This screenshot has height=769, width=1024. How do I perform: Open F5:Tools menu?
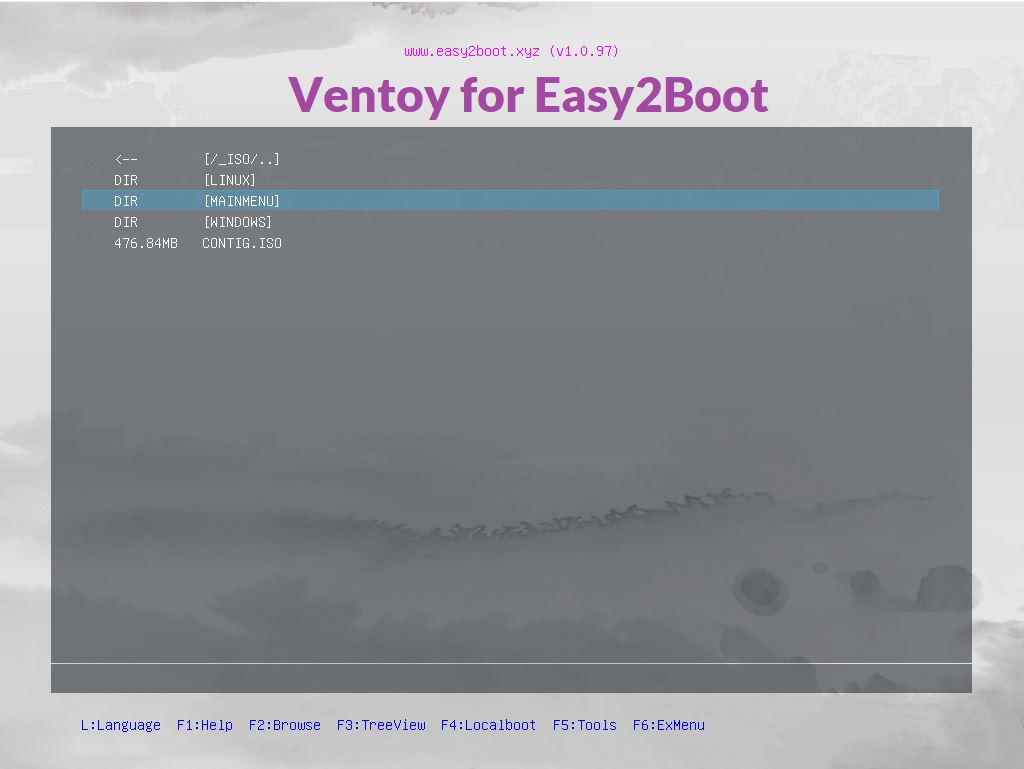pos(584,725)
